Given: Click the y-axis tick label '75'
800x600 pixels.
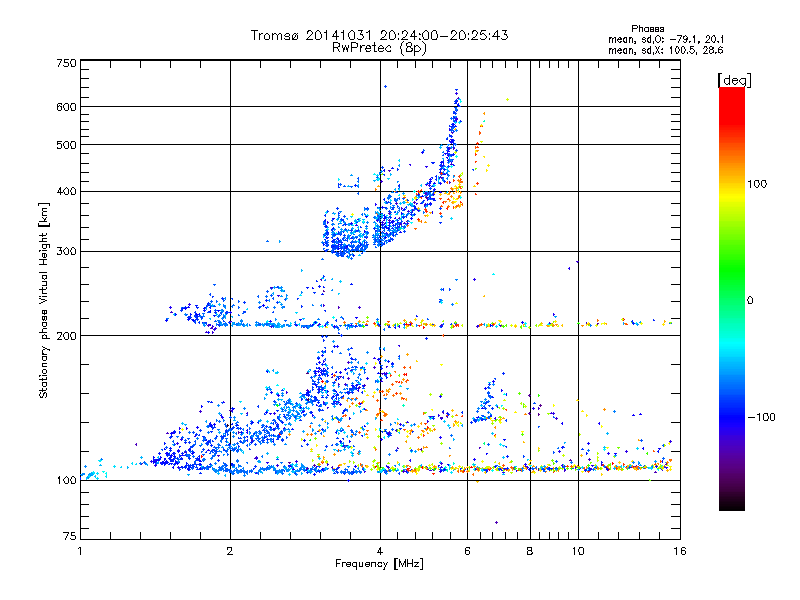Looking at the screenshot, I should (x=70, y=536).
